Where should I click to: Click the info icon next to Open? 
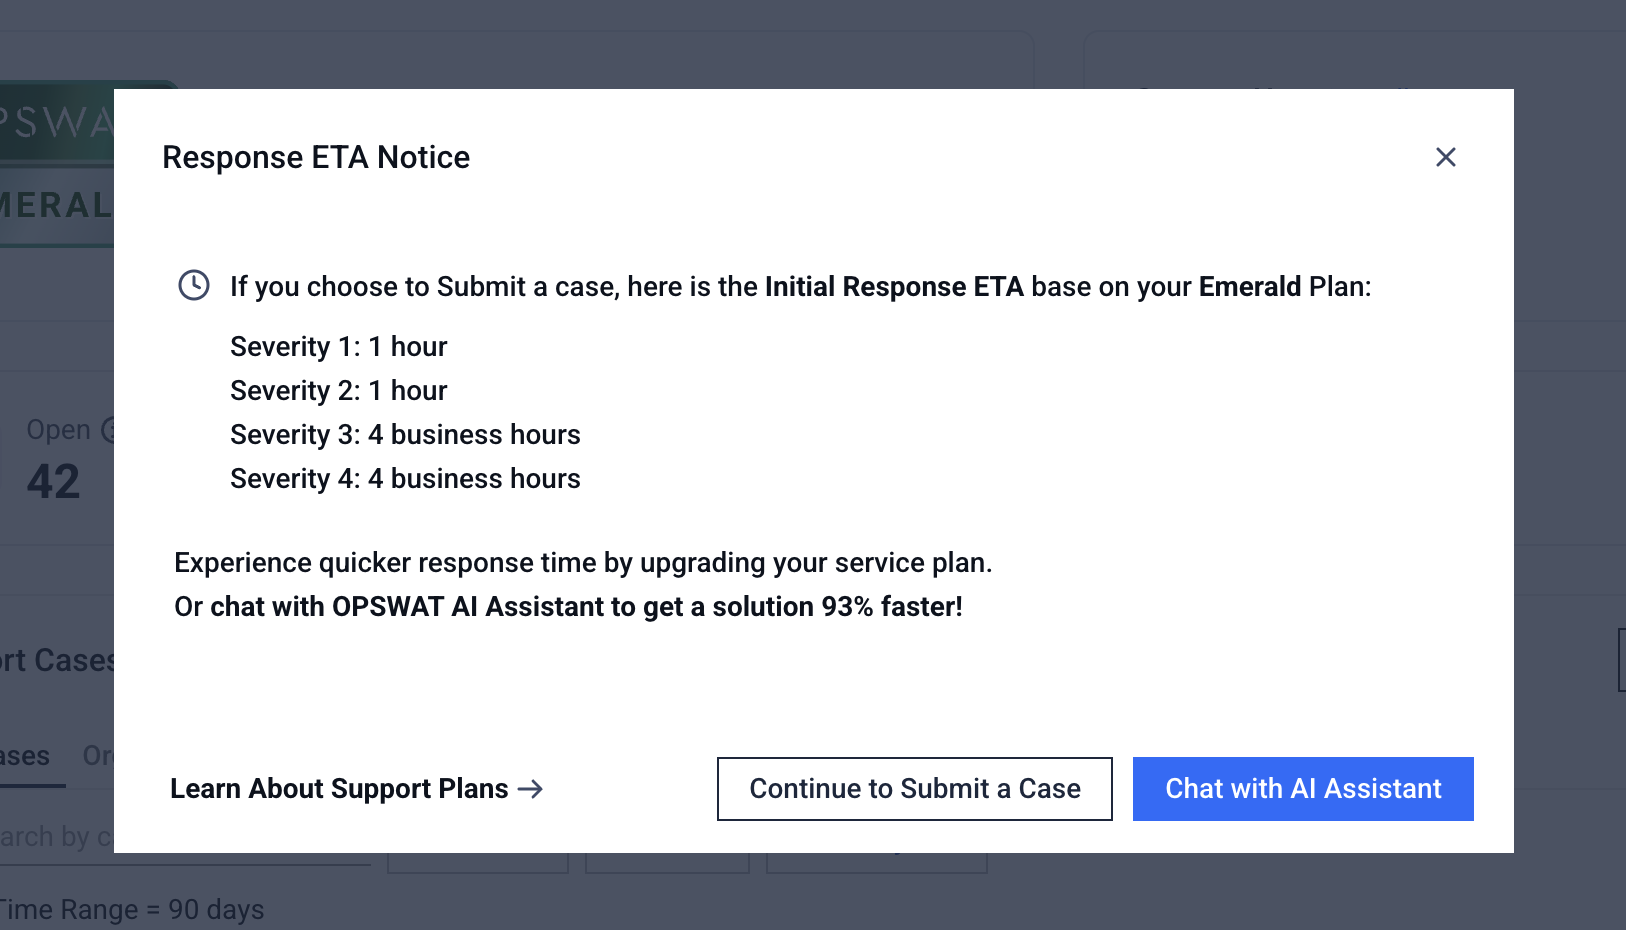(108, 430)
